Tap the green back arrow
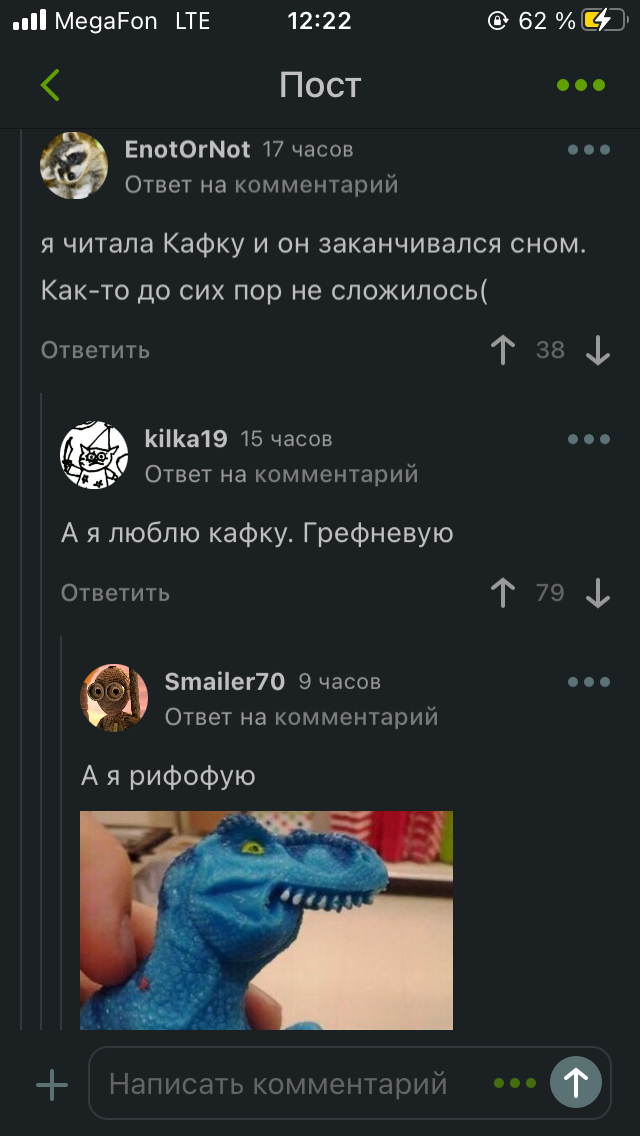The image size is (640, 1136). 50,85
